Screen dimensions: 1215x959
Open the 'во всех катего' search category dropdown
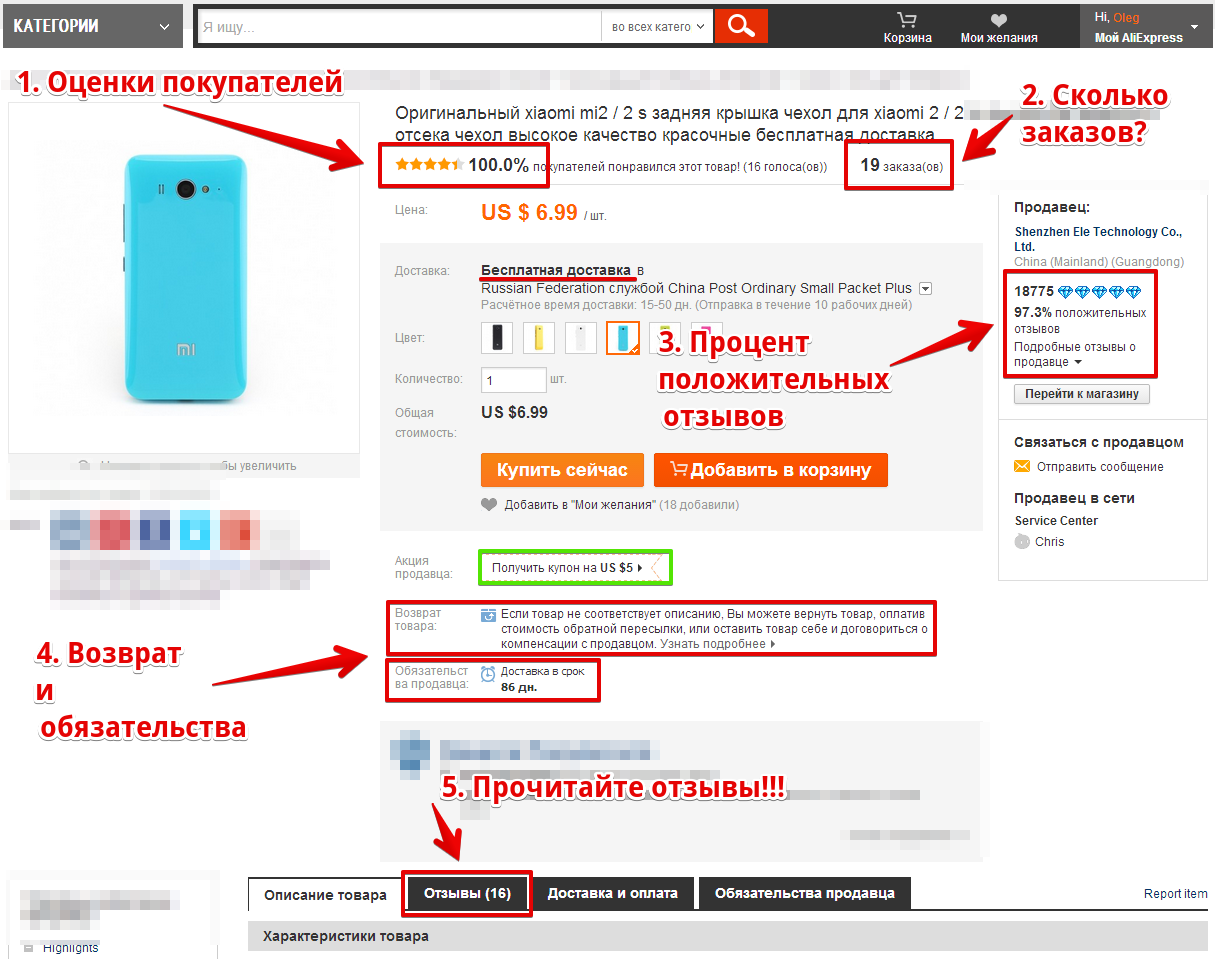coord(657,27)
